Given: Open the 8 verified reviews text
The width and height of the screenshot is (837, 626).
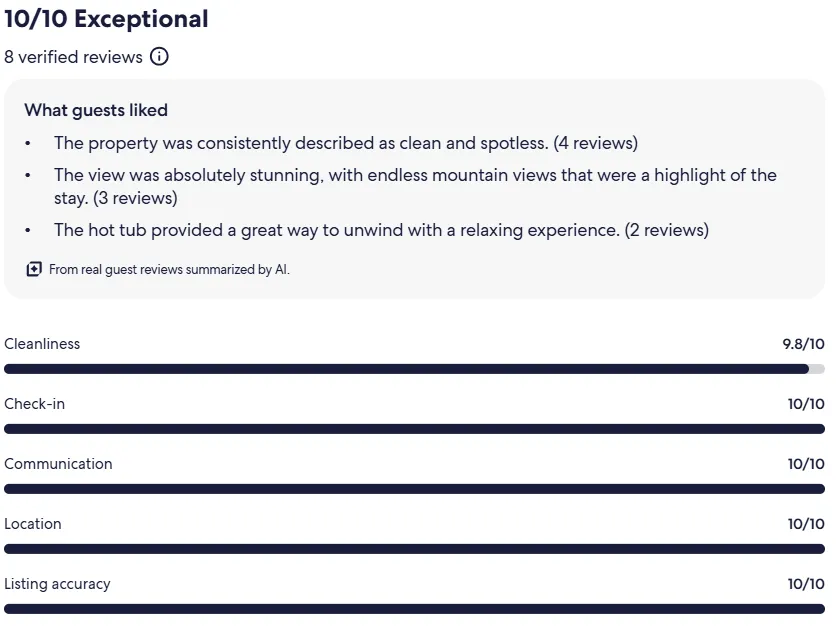Looking at the screenshot, I should click(73, 57).
